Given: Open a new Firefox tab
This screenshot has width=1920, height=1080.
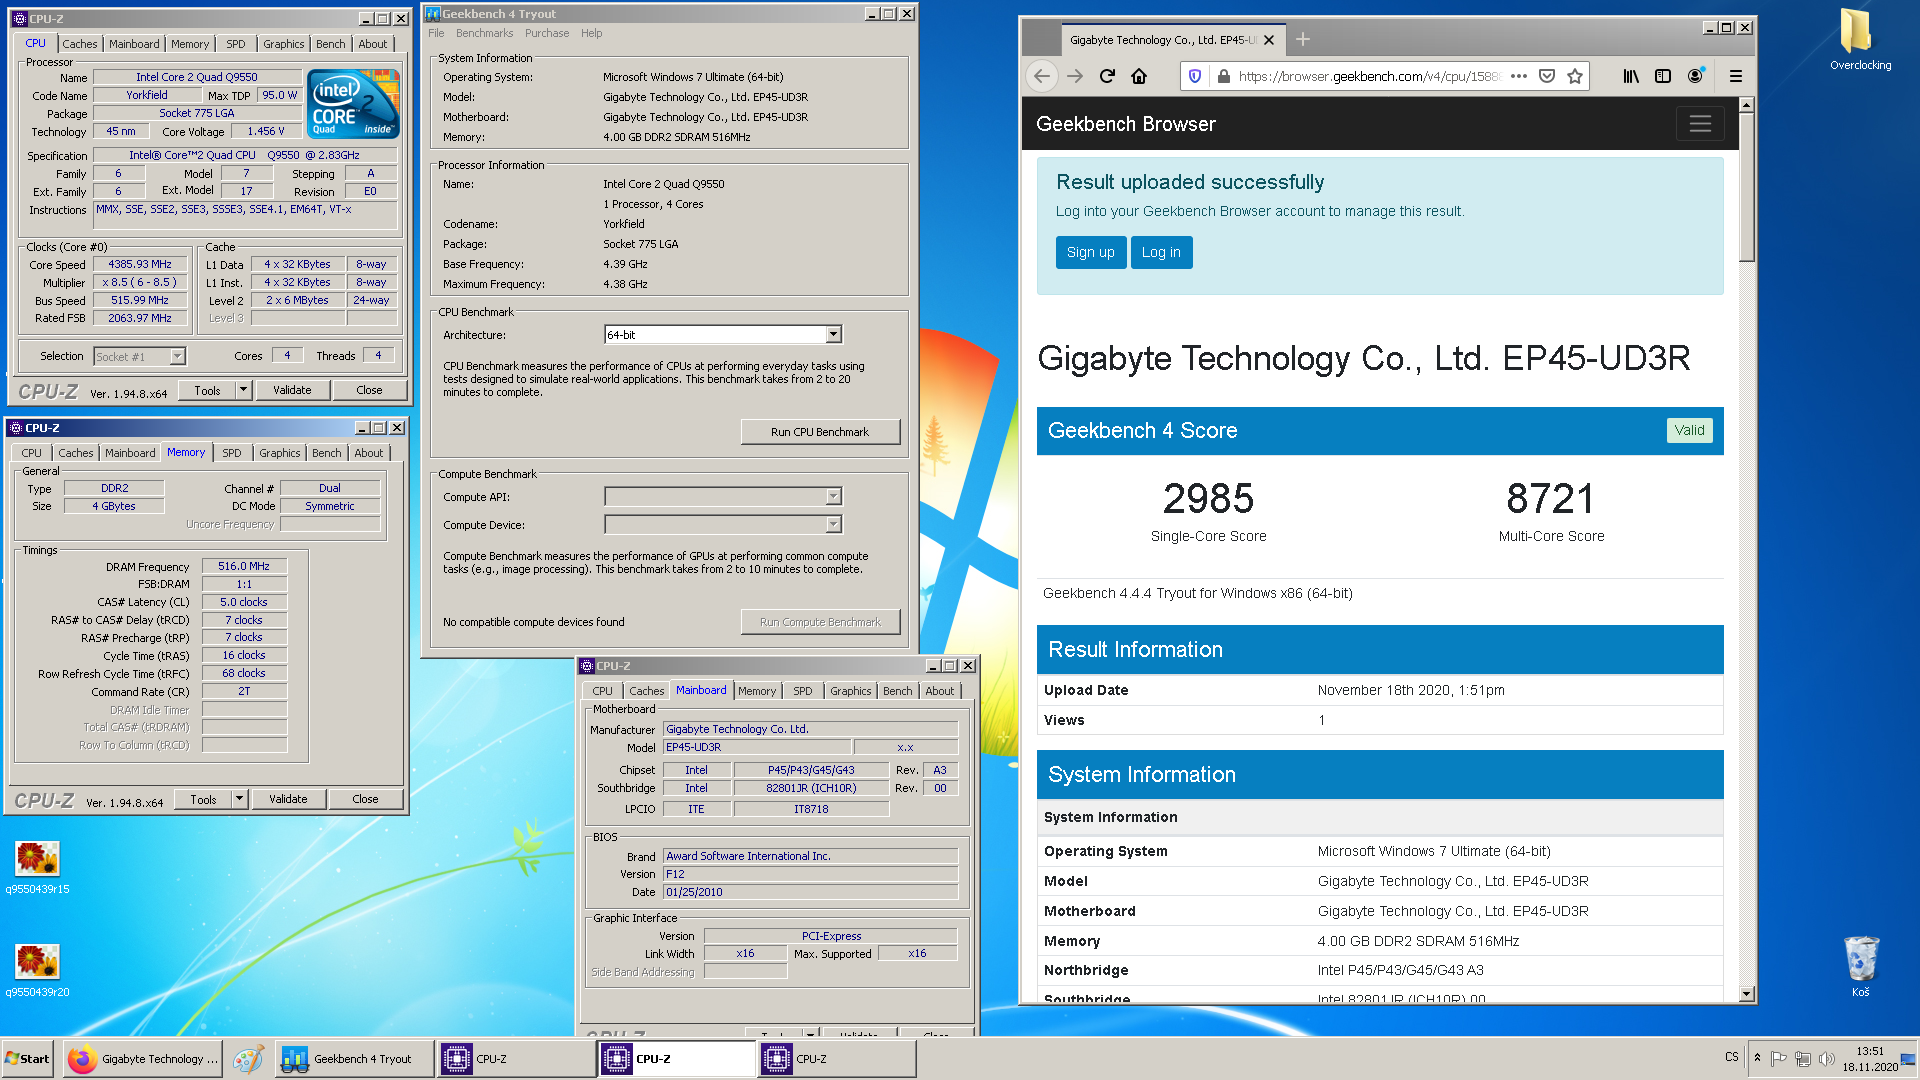Looking at the screenshot, I should [1302, 39].
